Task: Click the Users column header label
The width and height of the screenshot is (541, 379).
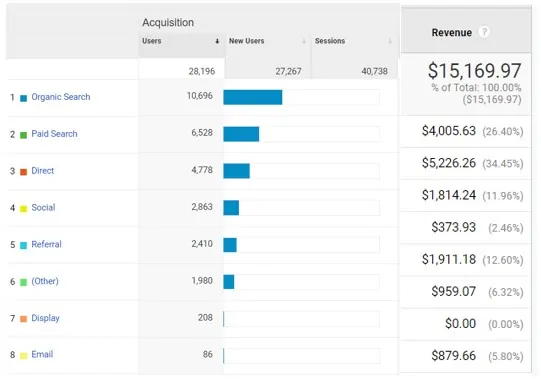Action: [151, 41]
